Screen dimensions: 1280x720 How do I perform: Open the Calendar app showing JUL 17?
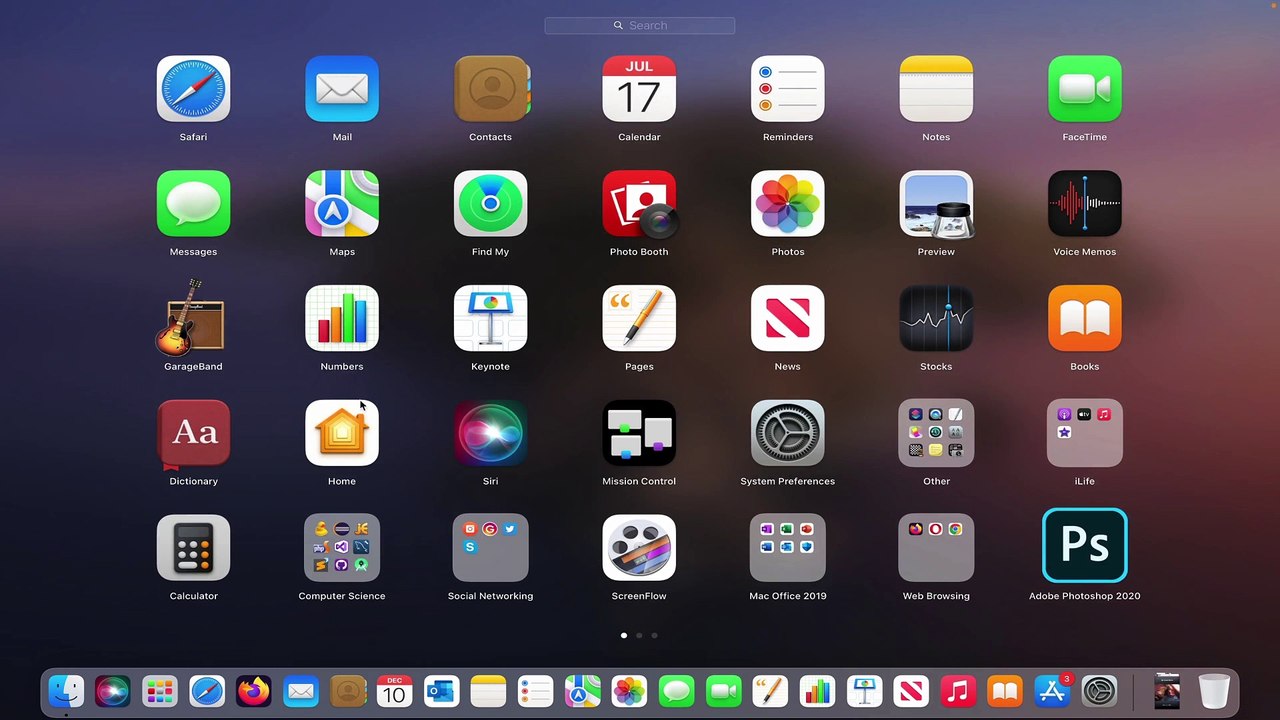[639, 89]
